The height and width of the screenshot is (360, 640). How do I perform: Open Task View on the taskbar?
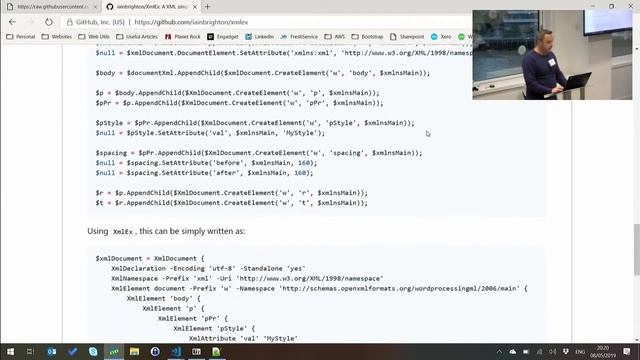pyautogui.click(x=30, y=351)
